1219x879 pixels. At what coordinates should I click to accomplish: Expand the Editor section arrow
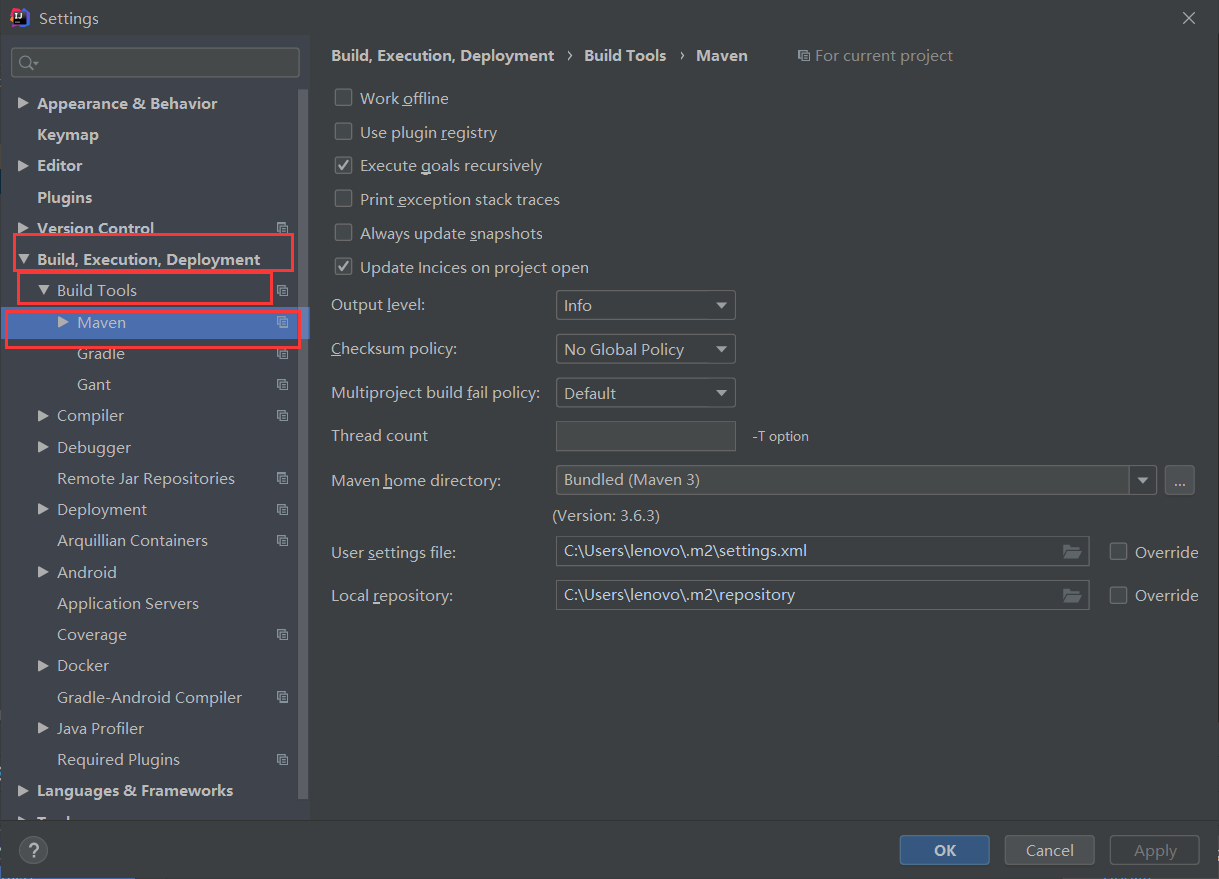point(23,165)
